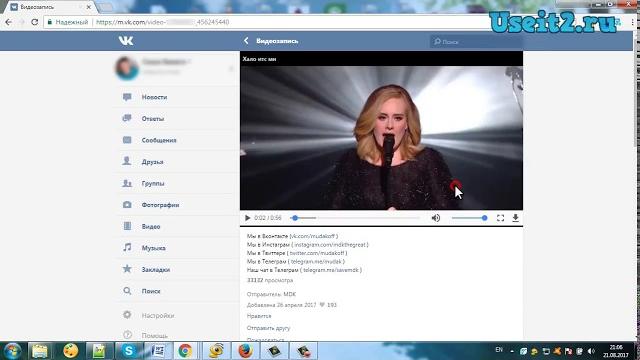Click the Настройки gear icon
Screen dimensions: 640x360
pos(127,315)
